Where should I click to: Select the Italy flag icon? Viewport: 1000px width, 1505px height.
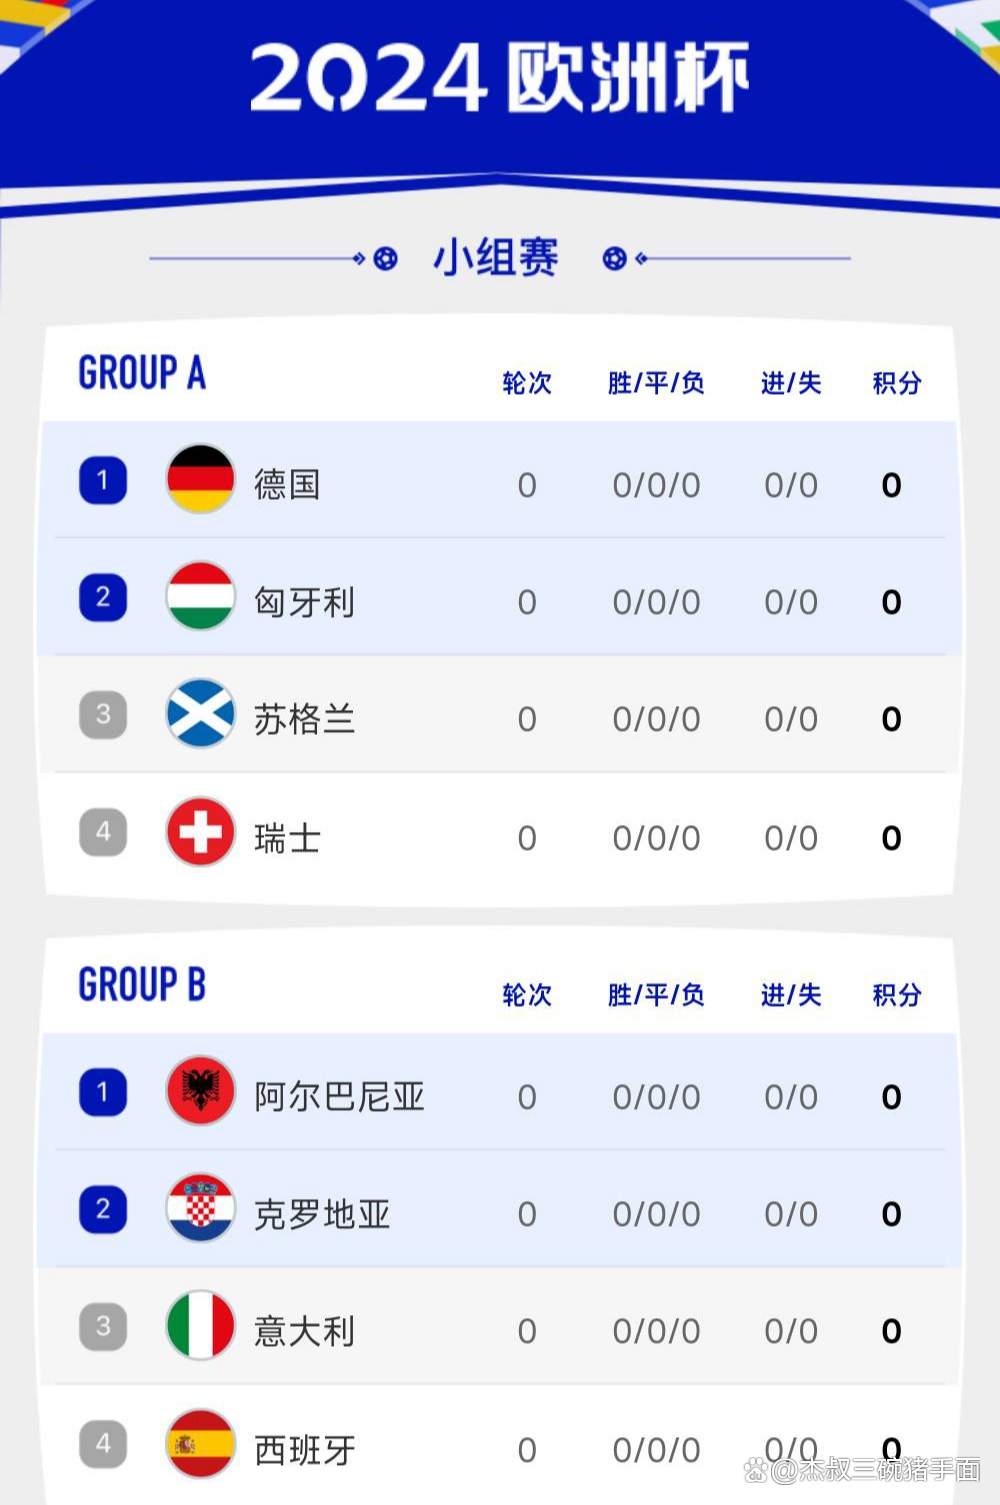point(201,1325)
